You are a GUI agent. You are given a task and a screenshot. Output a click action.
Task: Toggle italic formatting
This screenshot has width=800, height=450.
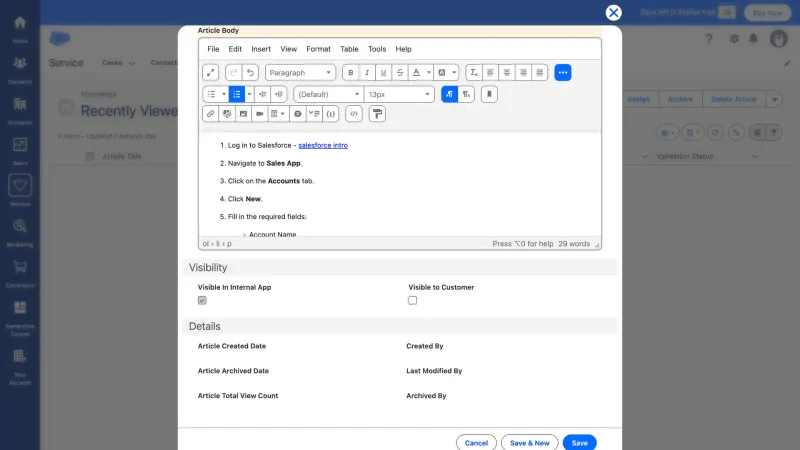pyautogui.click(x=367, y=72)
